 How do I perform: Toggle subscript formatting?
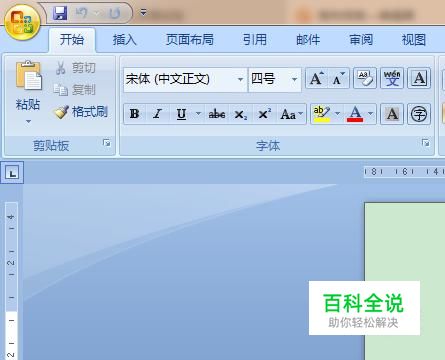[x=240, y=114]
